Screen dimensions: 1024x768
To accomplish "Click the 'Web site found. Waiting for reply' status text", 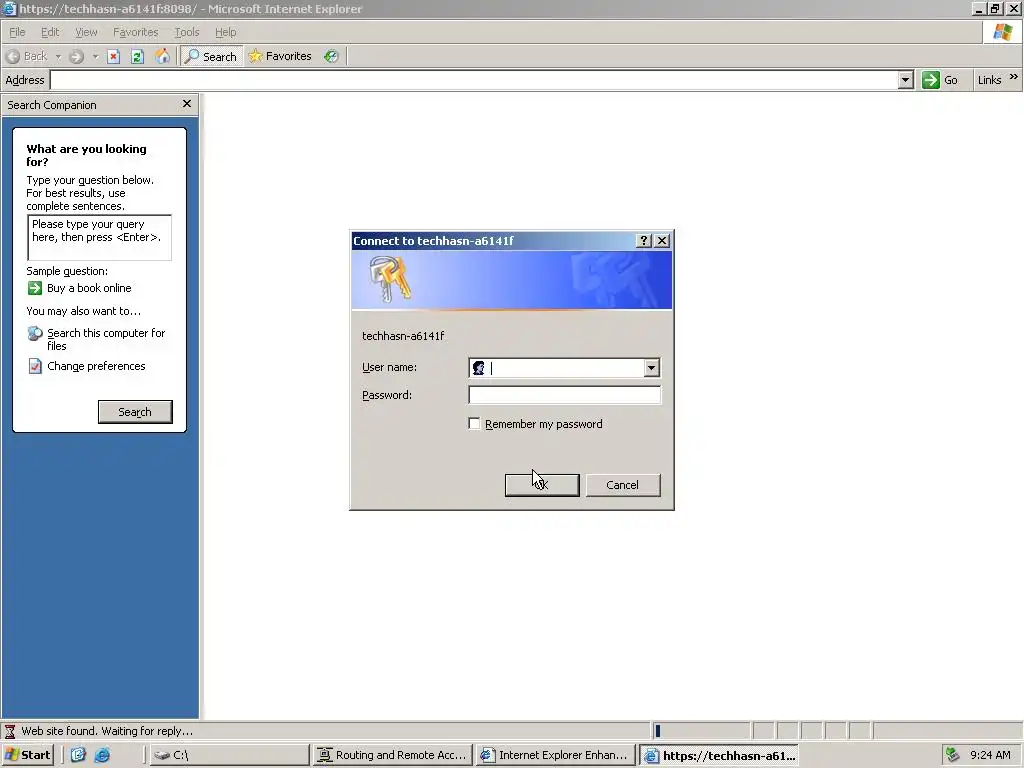I will (107, 731).
